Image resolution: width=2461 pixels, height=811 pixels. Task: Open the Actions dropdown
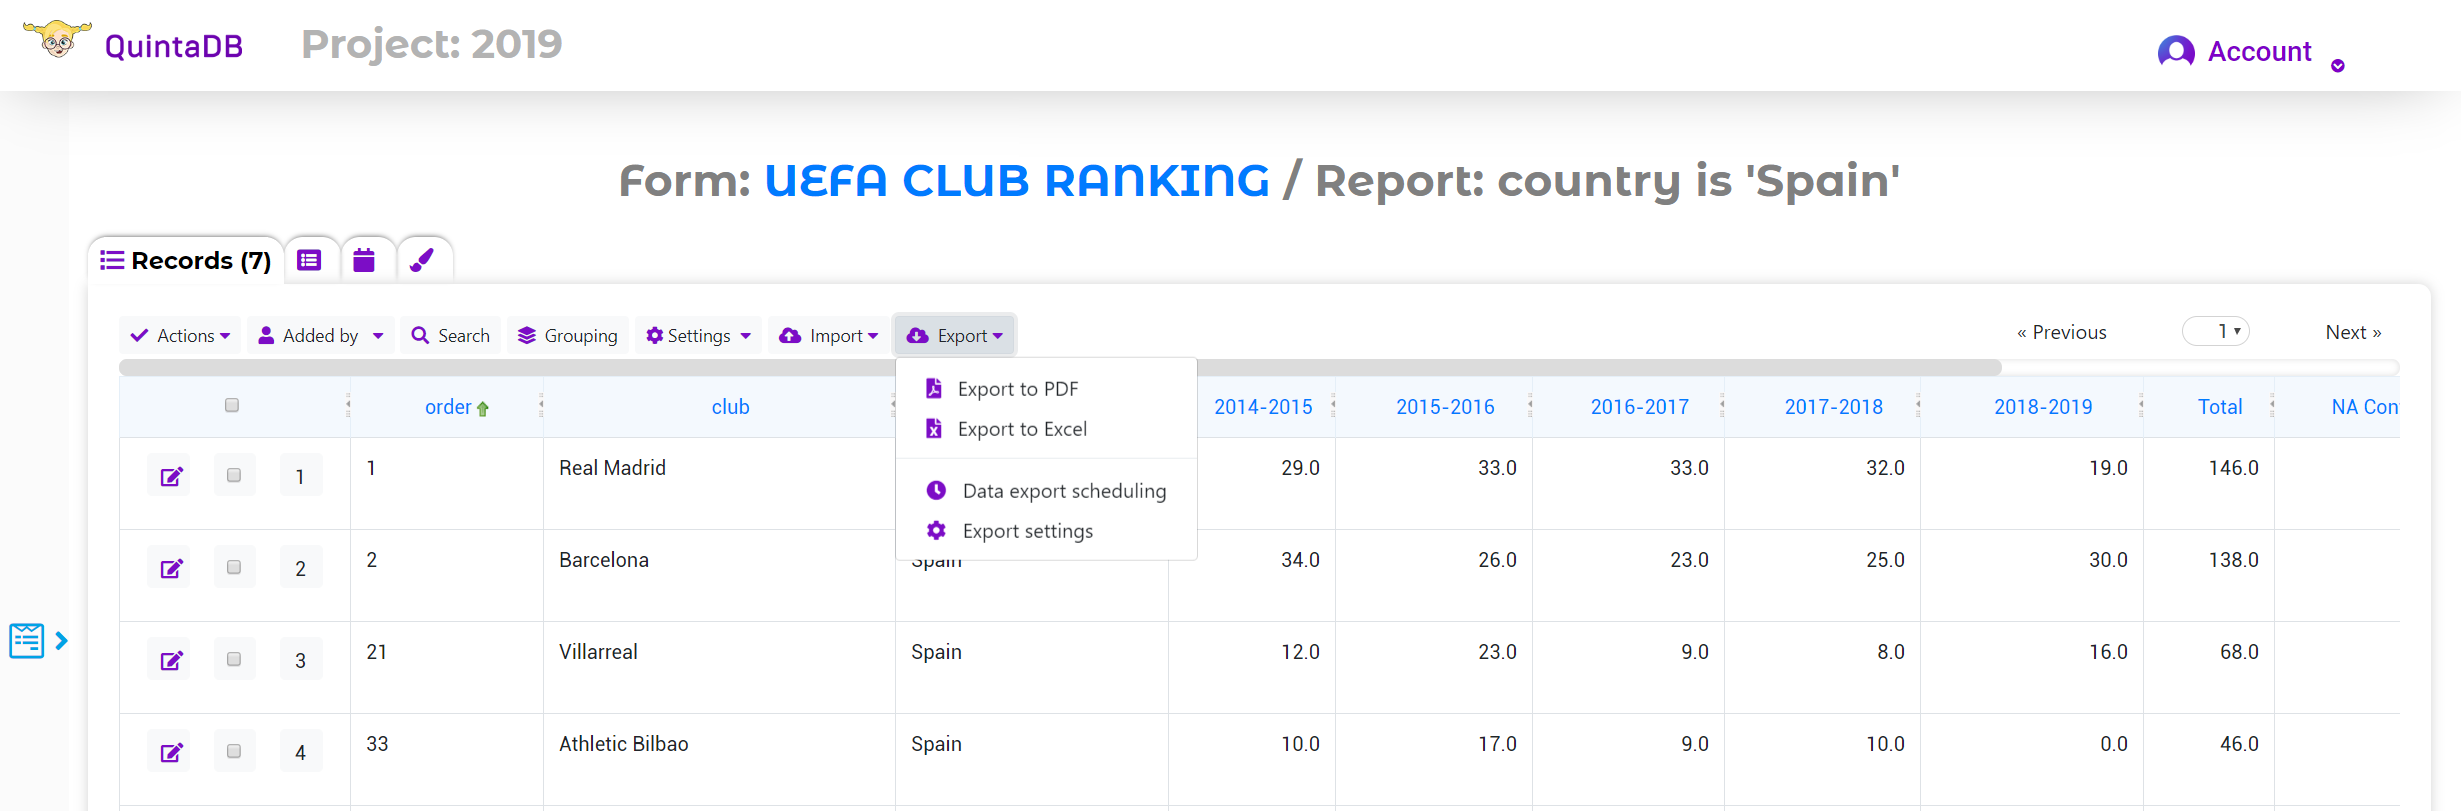(181, 335)
